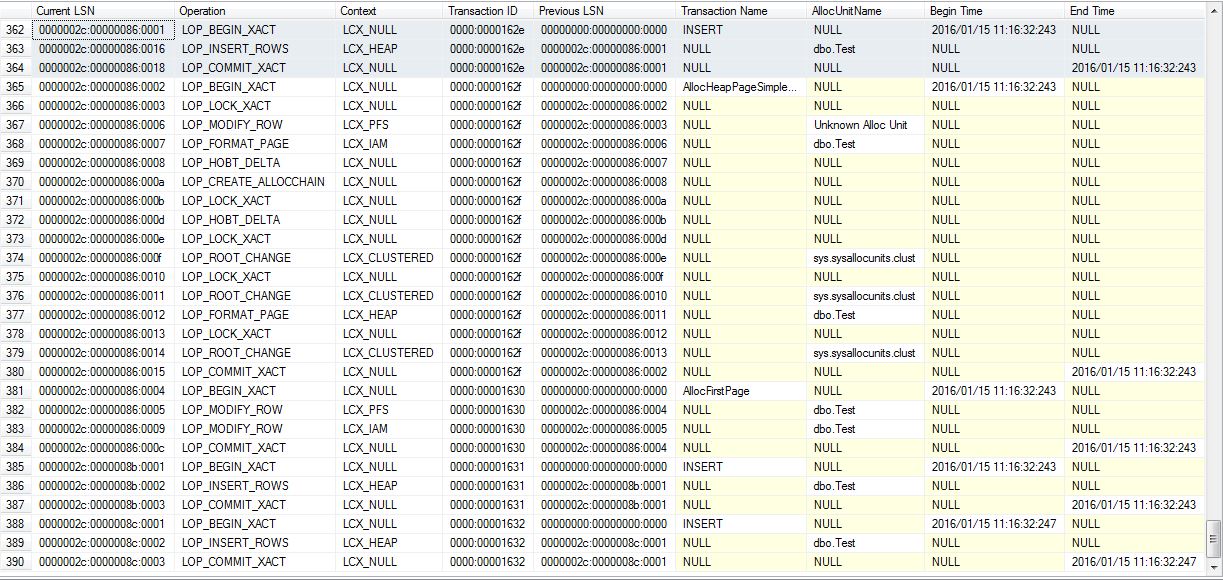Click the sys.sysallocunits.clust cell in row 374

866,258
